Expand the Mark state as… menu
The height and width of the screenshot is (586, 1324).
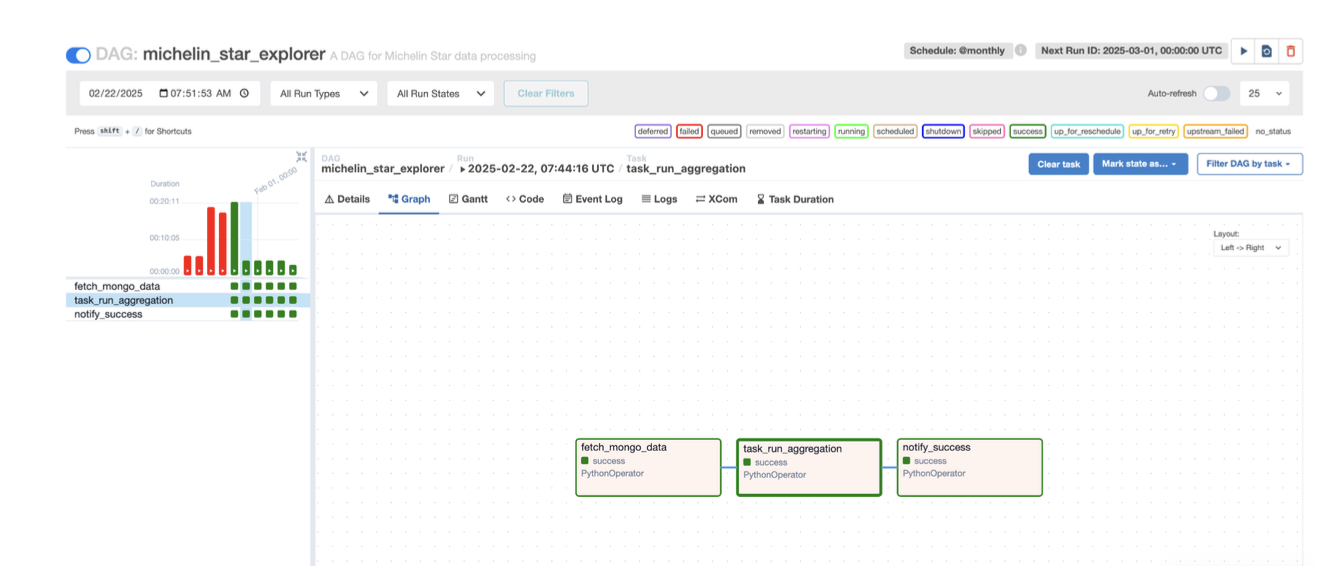(x=1140, y=164)
